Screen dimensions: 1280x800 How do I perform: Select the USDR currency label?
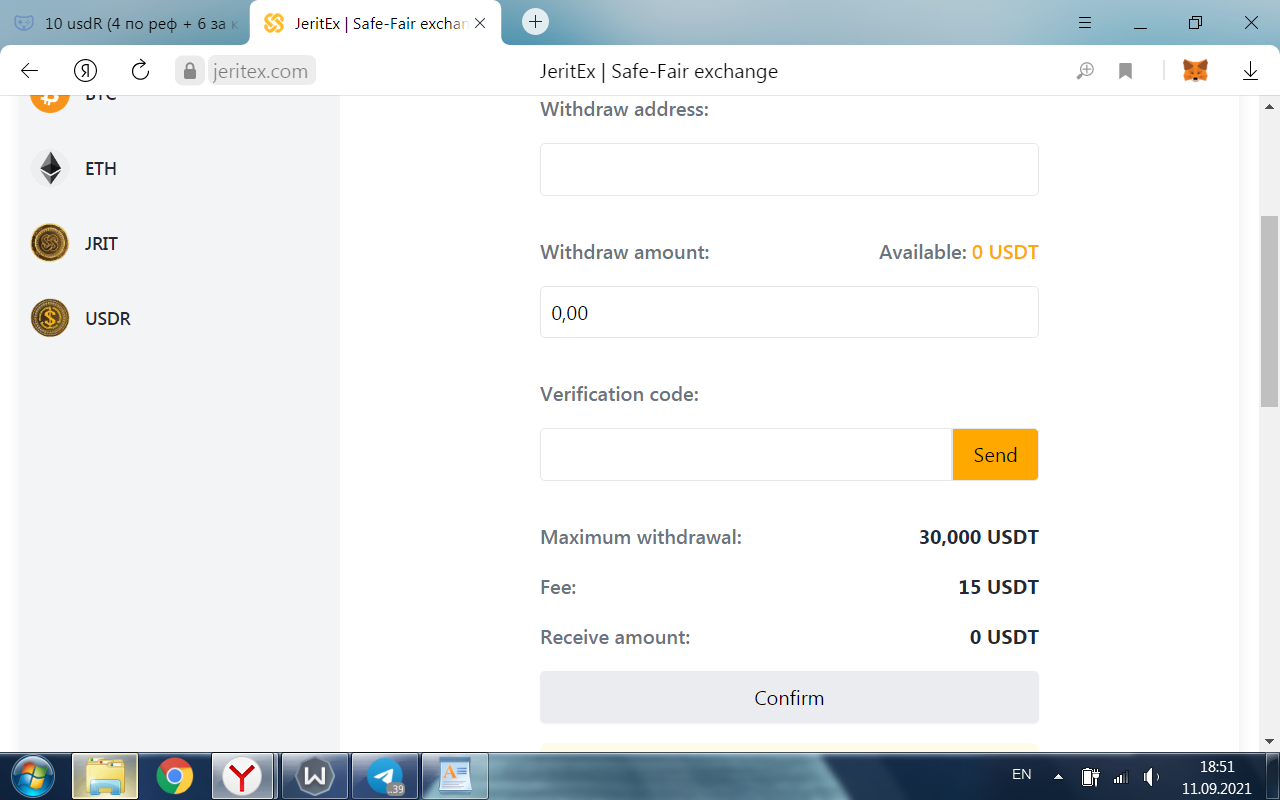pos(108,319)
